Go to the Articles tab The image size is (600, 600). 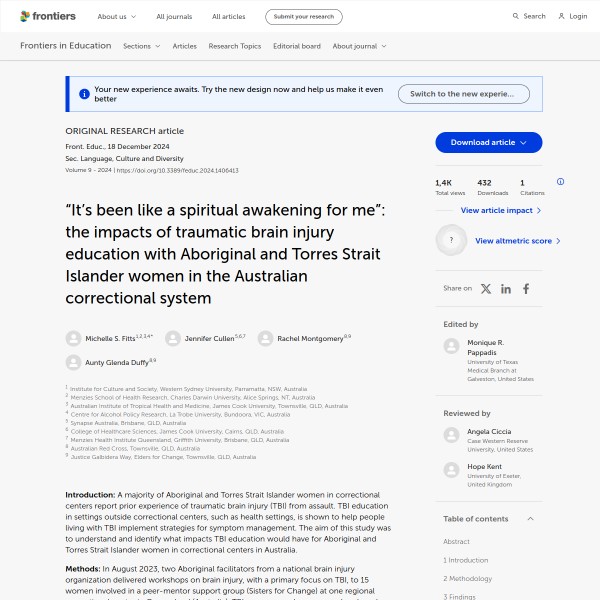click(x=184, y=46)
